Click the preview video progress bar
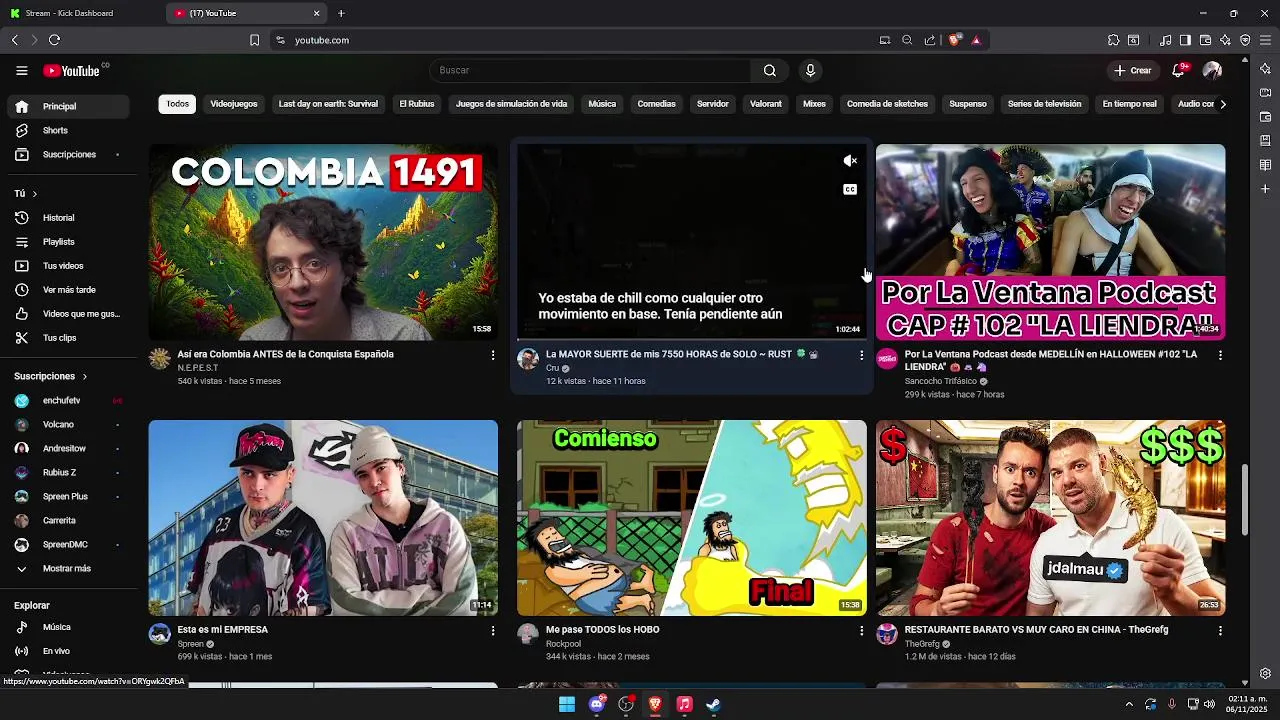The image size is (1280, 720). [x=691, y=340]
